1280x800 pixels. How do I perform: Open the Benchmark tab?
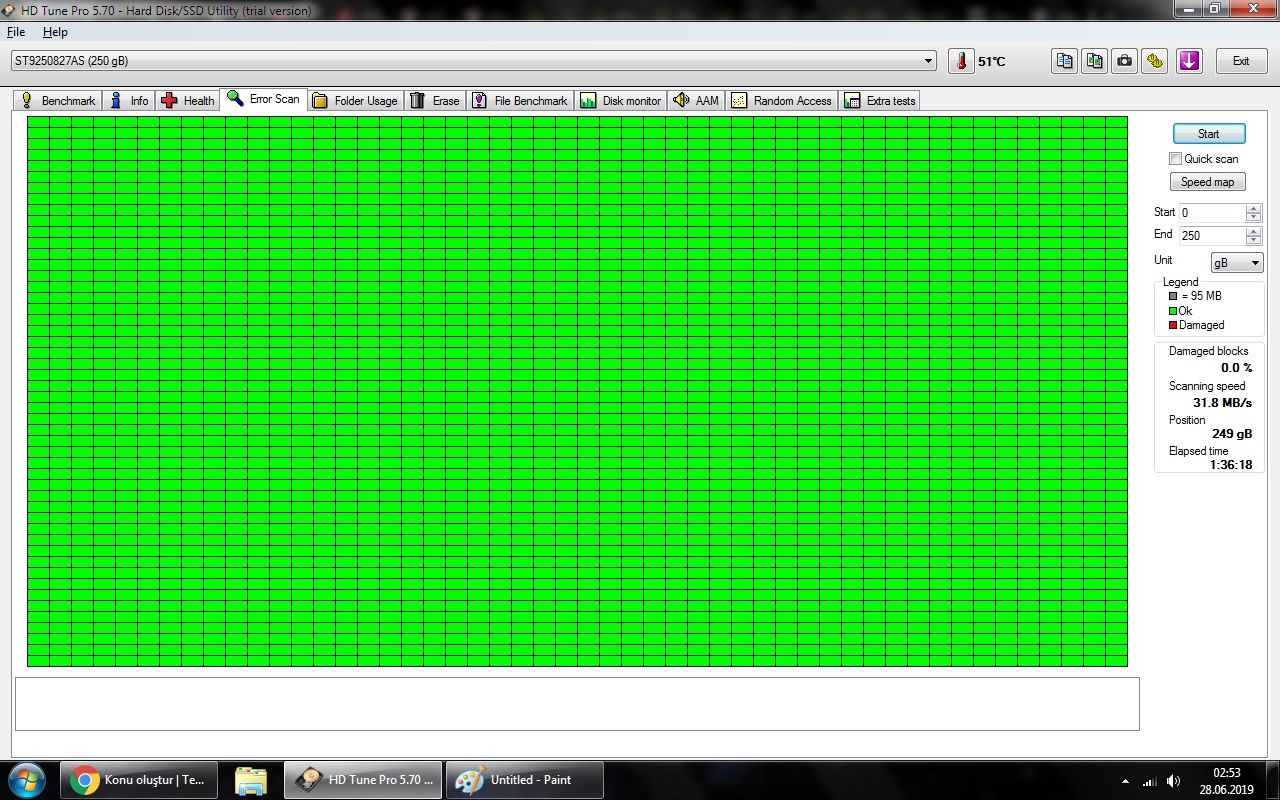[58, 101]
